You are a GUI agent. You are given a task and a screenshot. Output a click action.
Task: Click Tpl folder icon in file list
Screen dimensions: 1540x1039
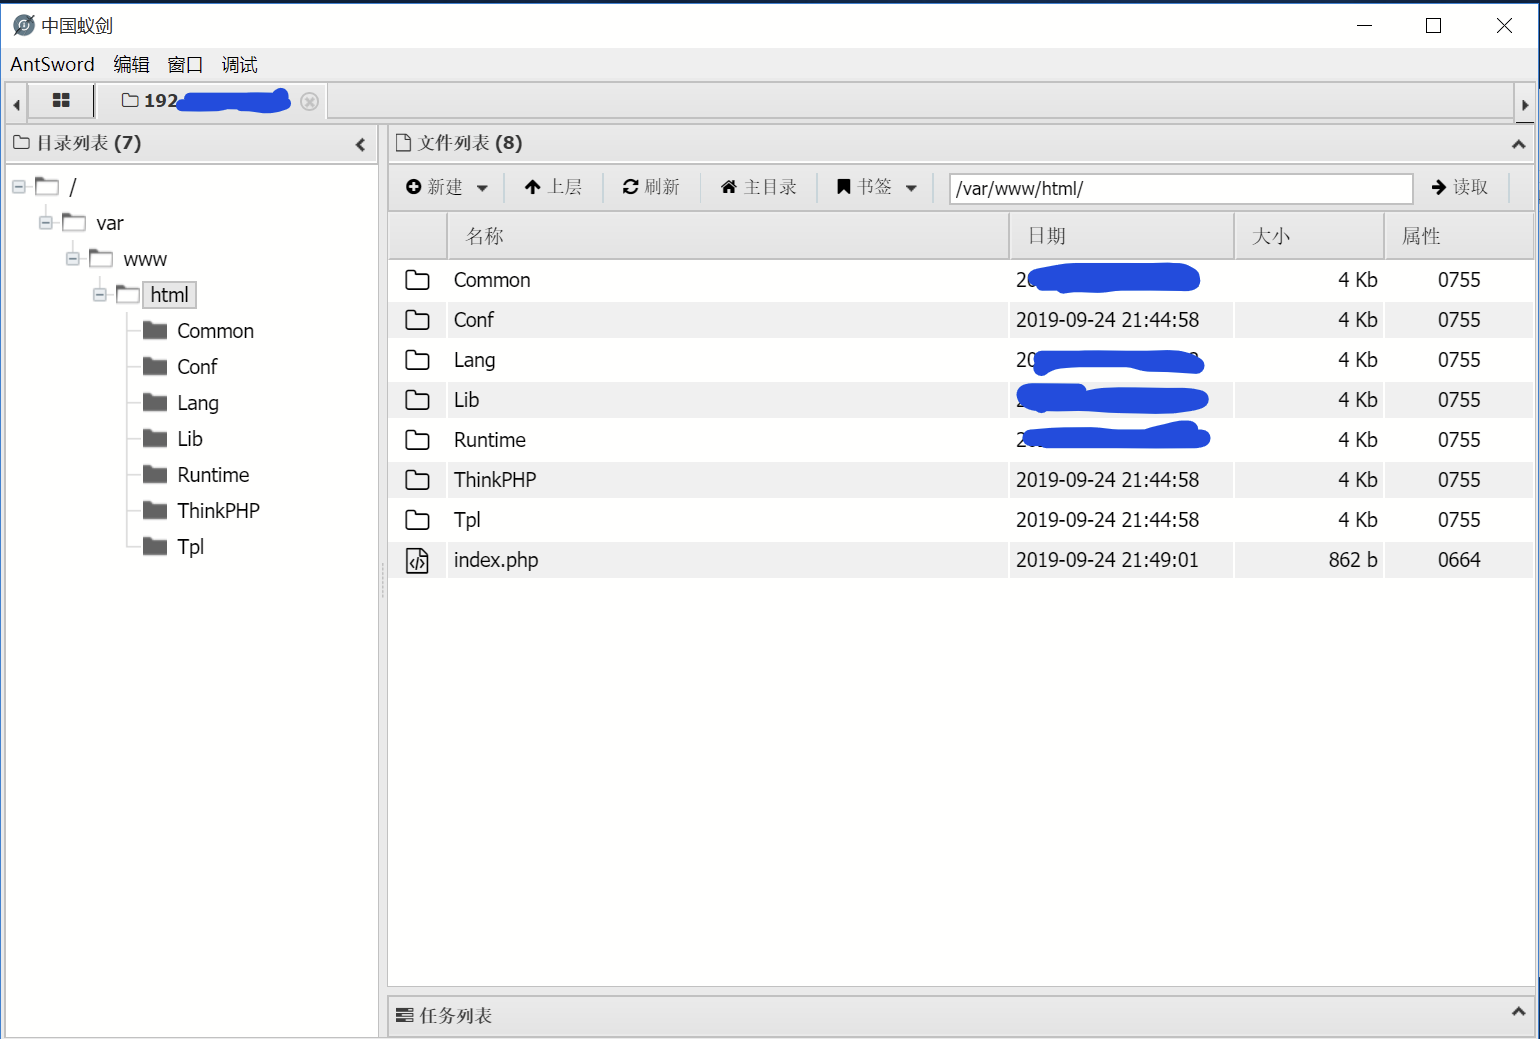(x=418, y=520)
